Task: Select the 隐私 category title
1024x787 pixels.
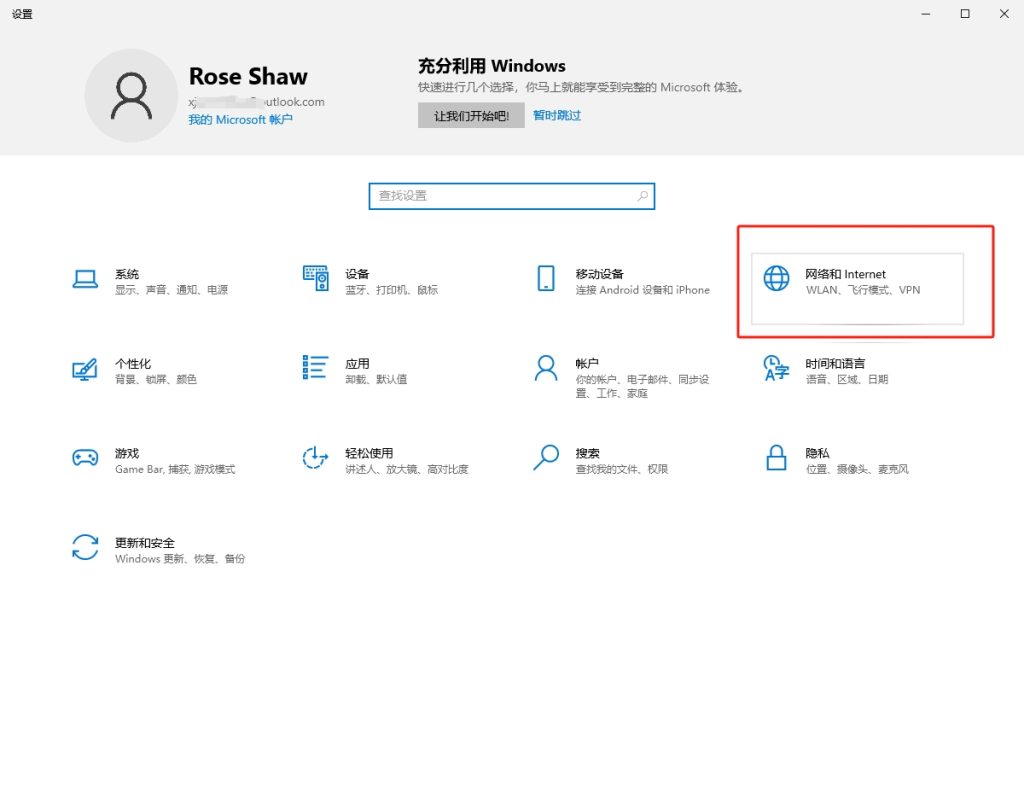Action: [x=817, y=453]
